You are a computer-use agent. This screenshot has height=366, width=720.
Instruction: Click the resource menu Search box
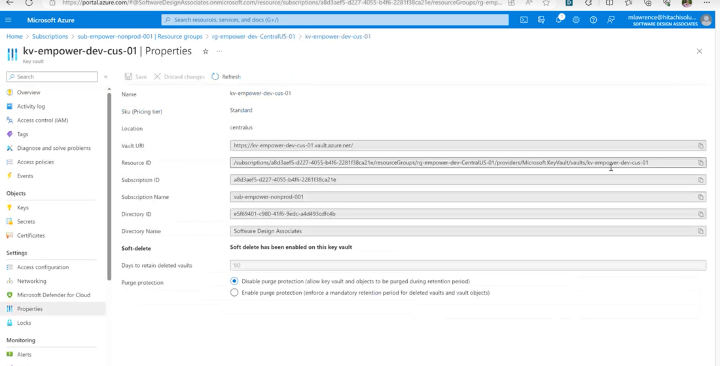(52, 77)
